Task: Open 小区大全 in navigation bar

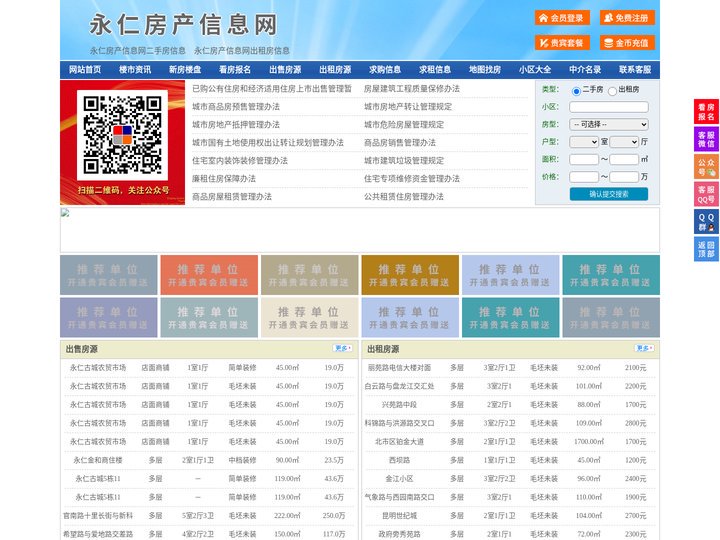Action: click(x=535, y=70)
